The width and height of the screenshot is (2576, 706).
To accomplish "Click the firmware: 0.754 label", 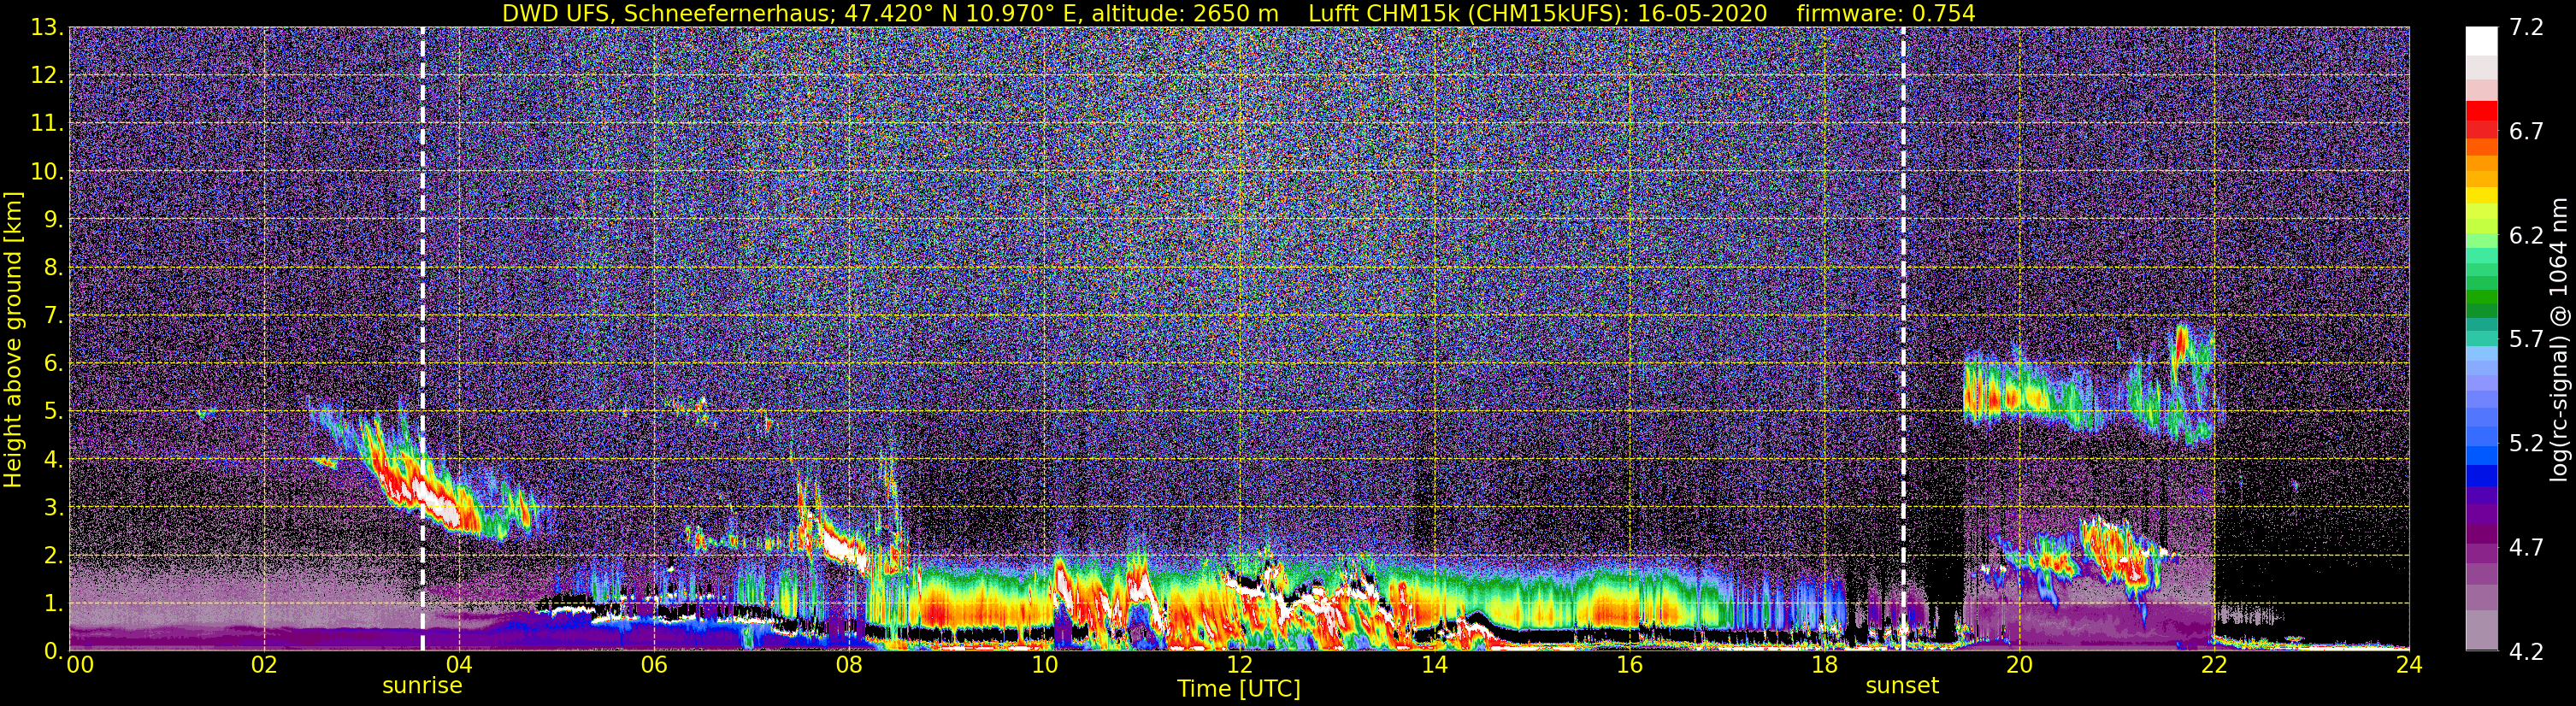I will tap(1886, 13).
